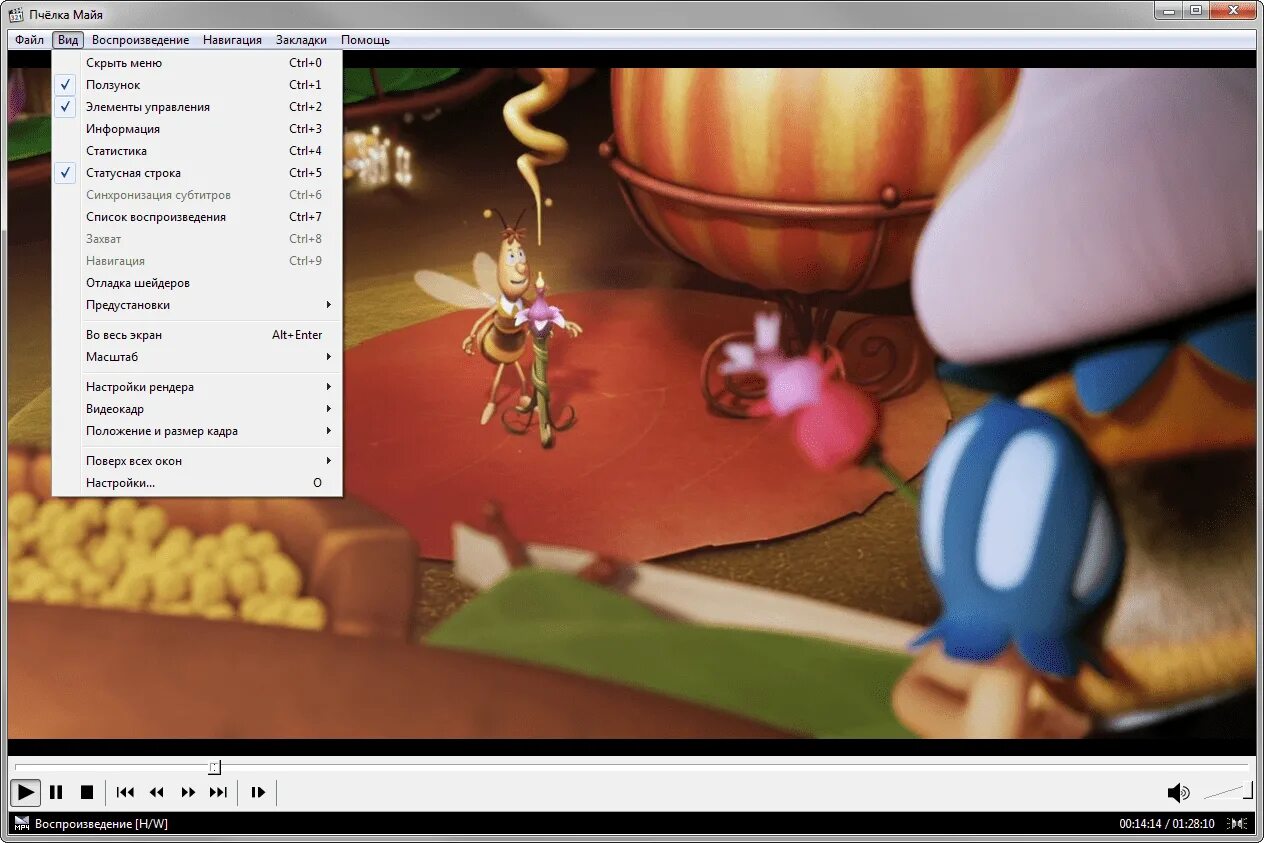
Task: Select Отладка шейдеров entry
Action: click(x=197, y=283)
